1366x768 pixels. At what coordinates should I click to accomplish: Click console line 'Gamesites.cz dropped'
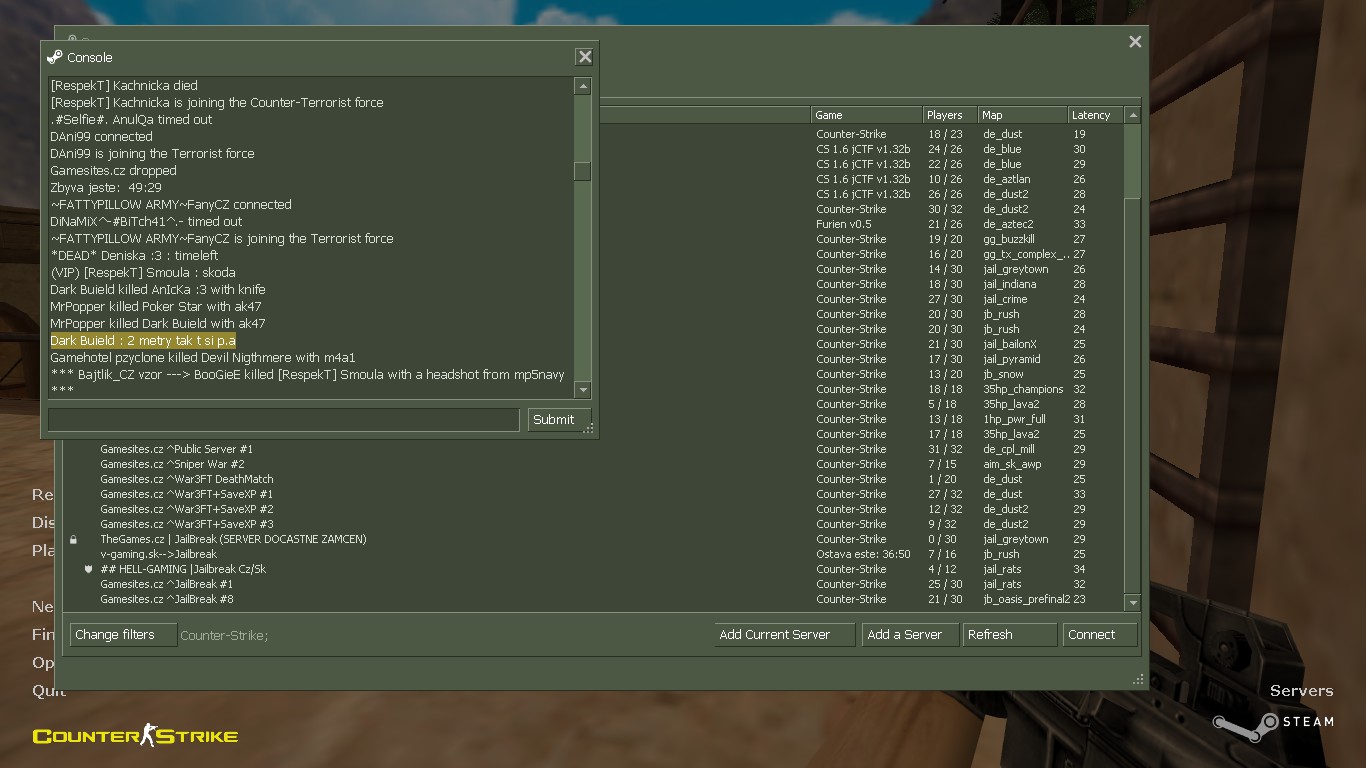tap(113, 171)
